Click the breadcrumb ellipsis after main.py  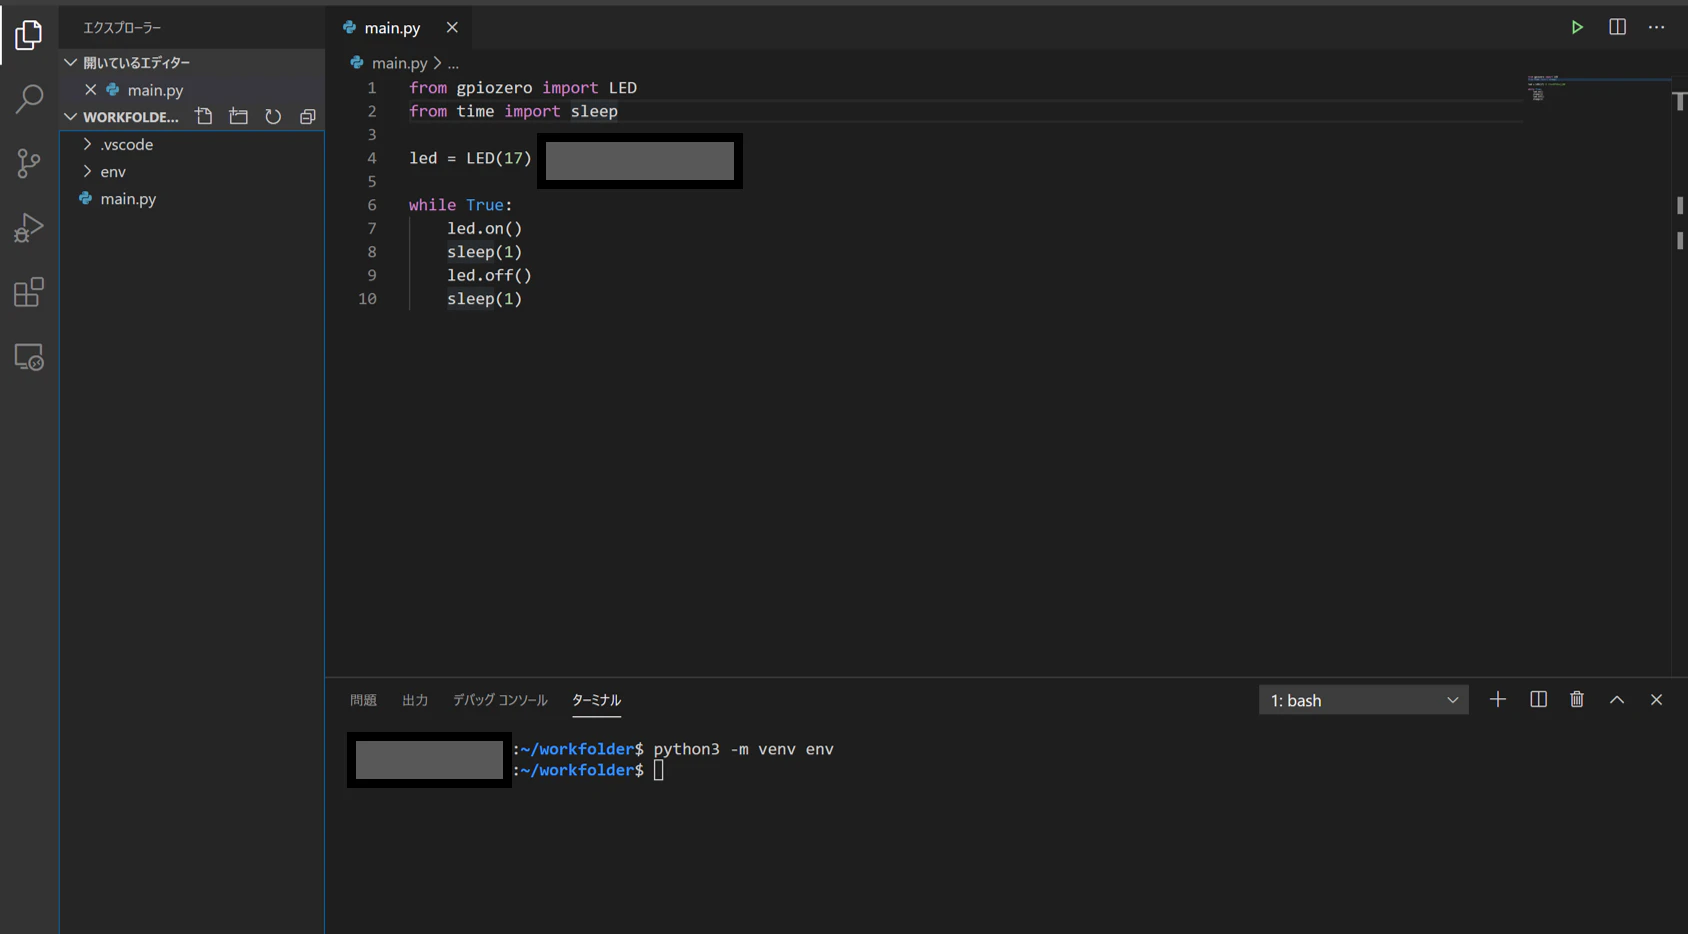pyautogui.click(x=453, y=63)
